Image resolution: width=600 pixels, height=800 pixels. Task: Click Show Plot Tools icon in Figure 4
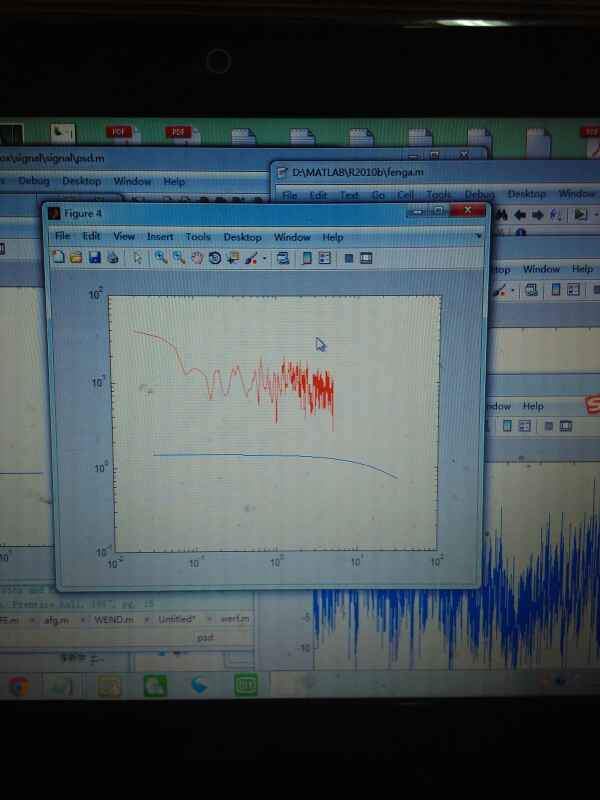tap(366, 259)
